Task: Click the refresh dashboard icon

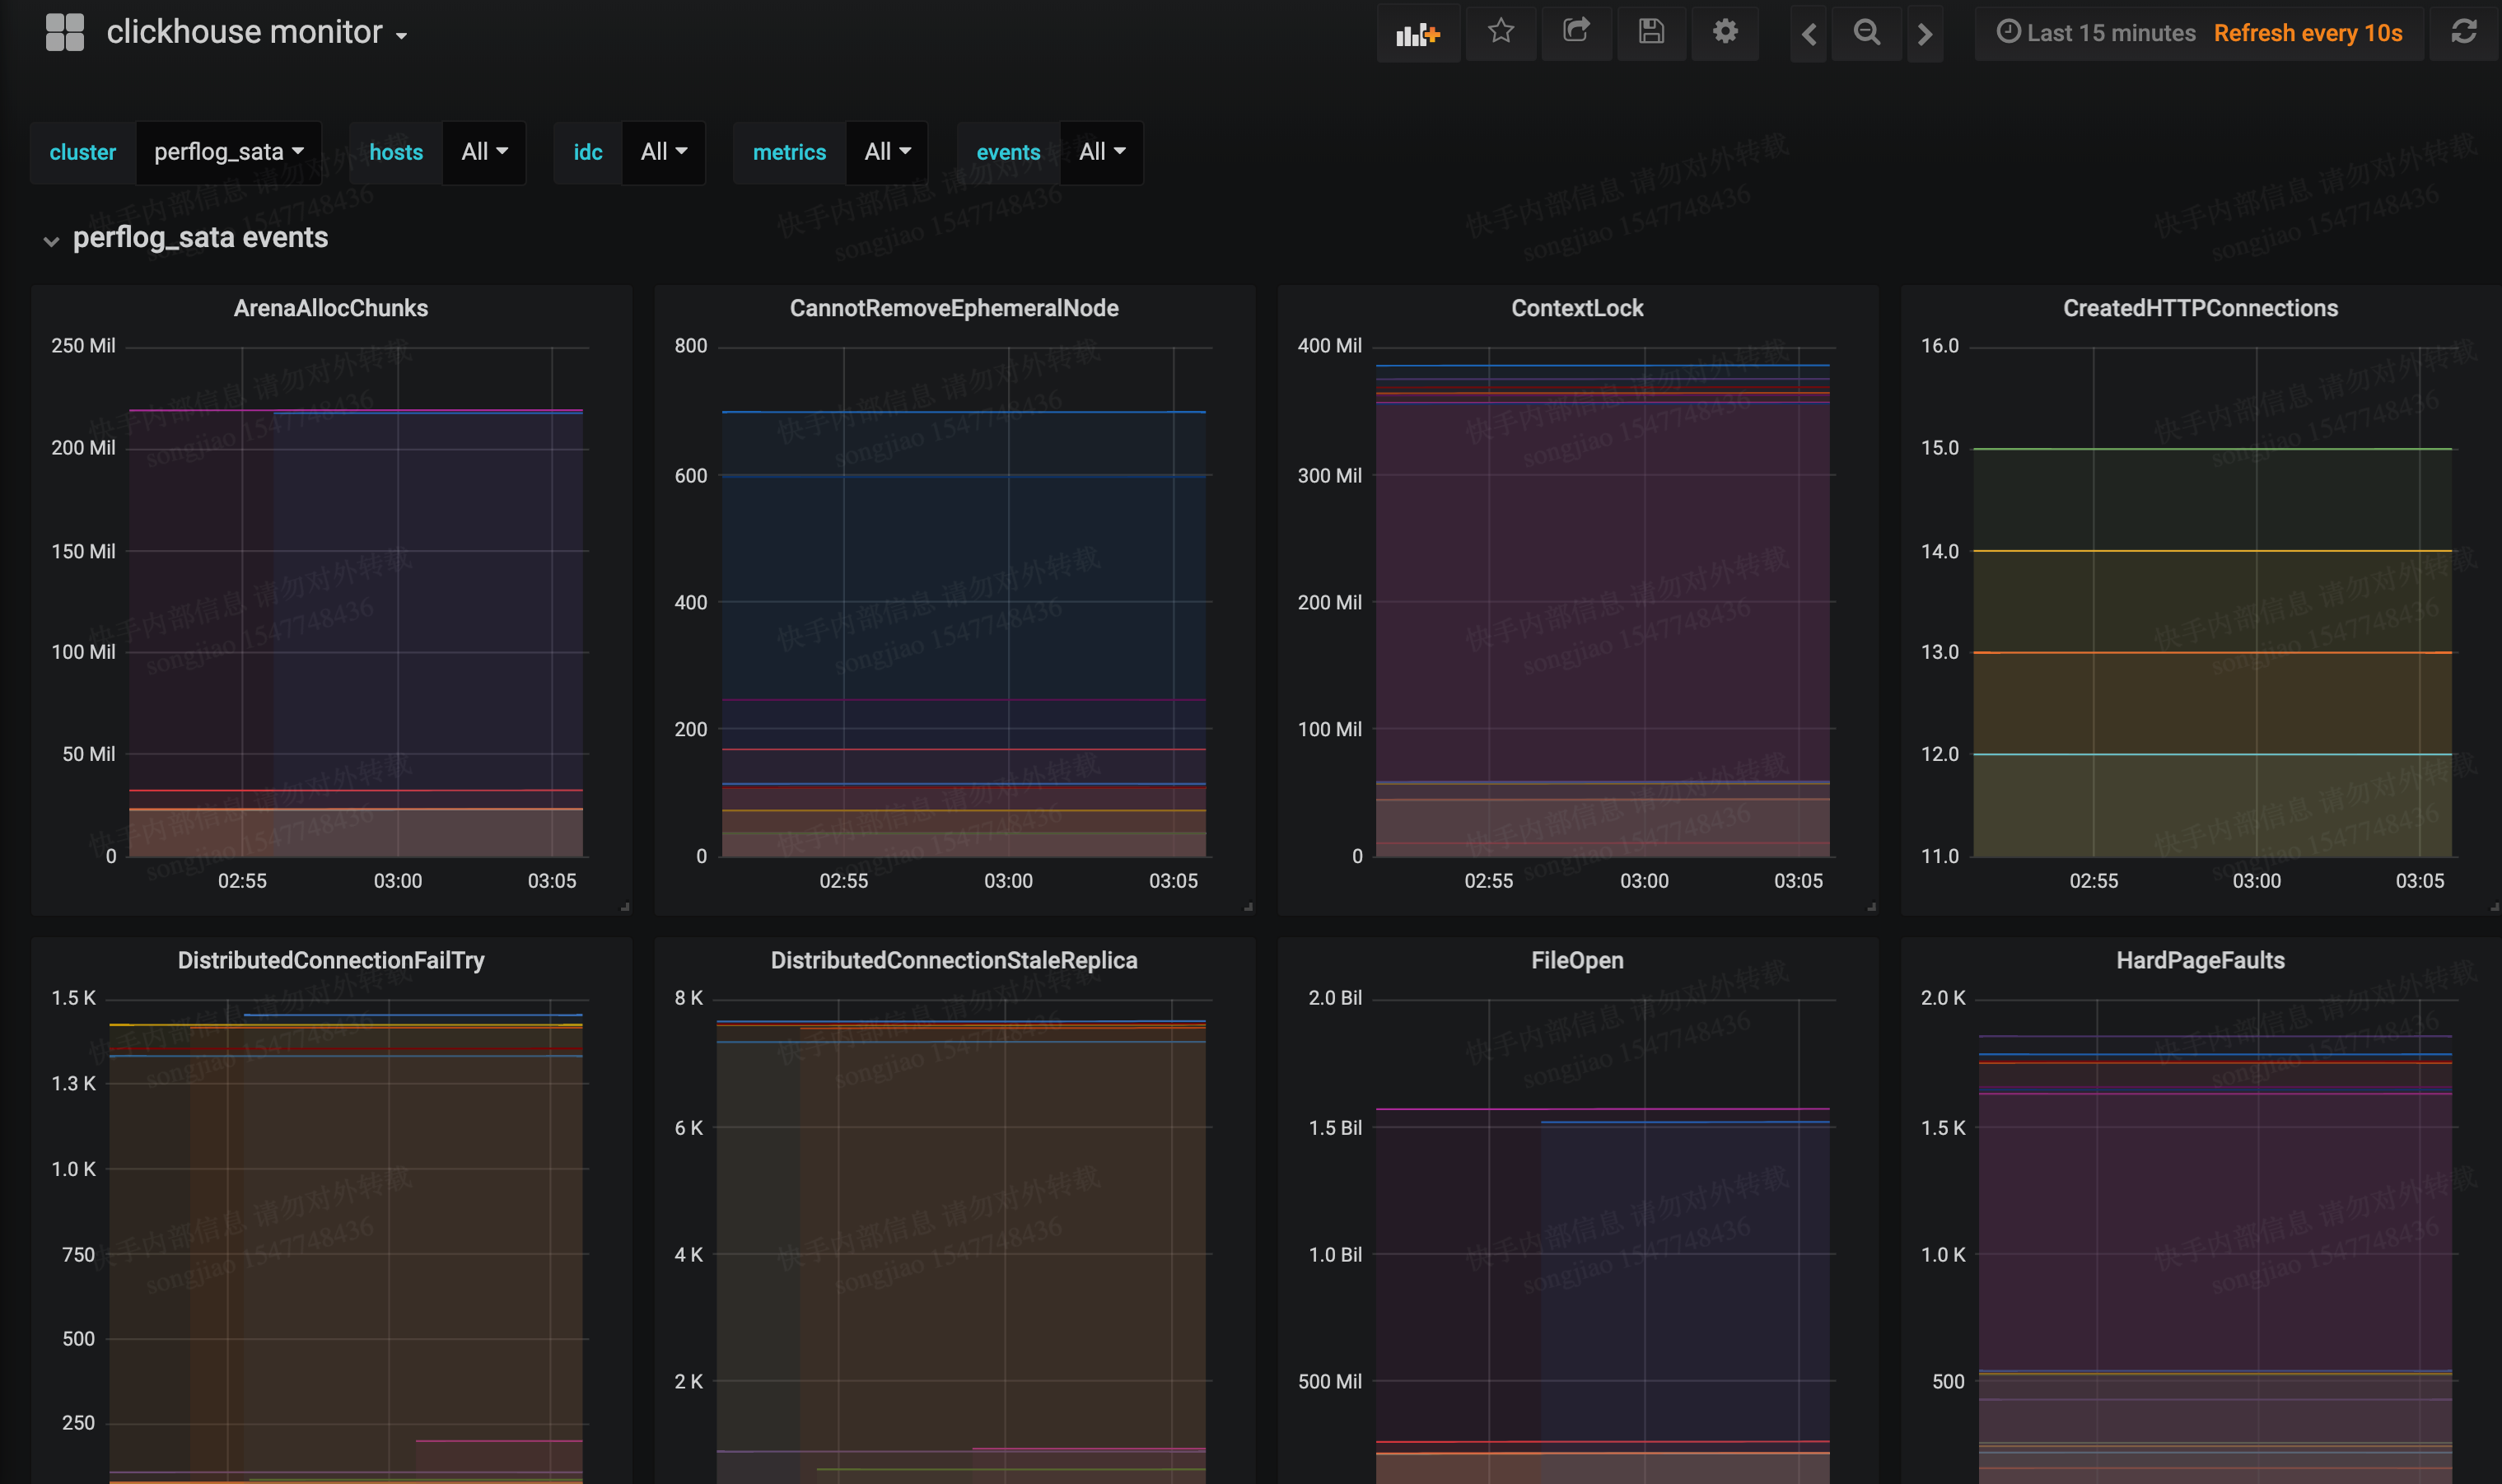Action: 2463,32
